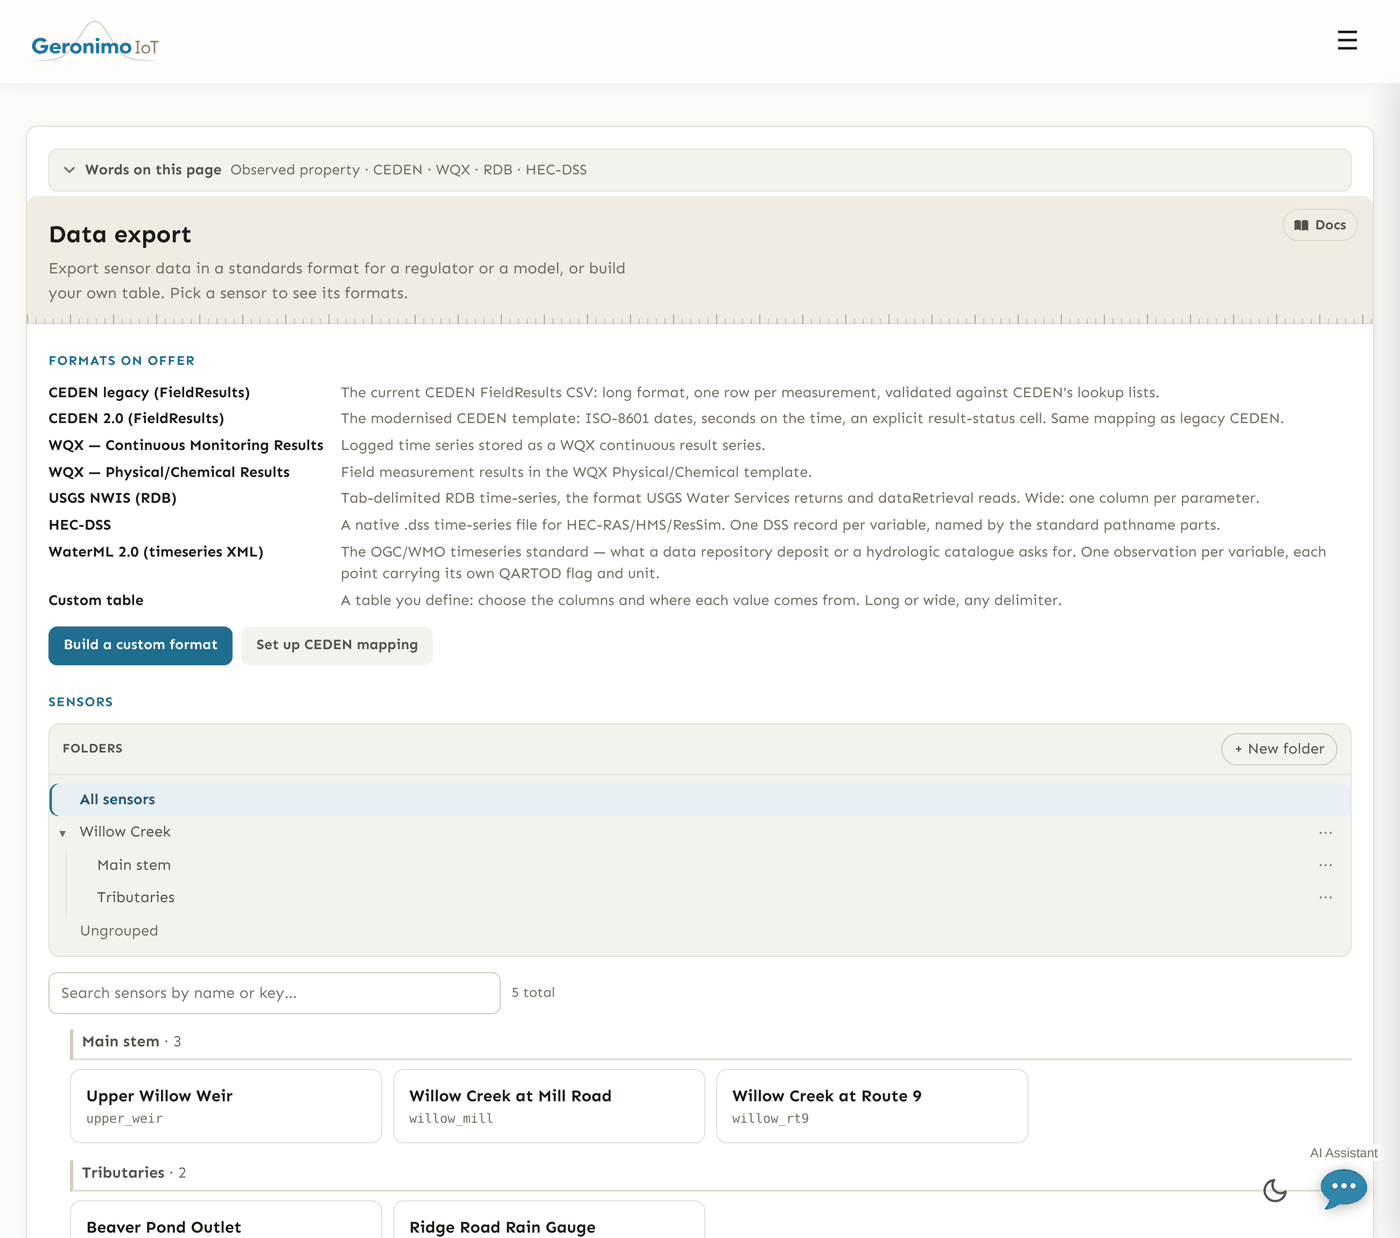Click Build a custom format
The image size is (1400, 1238).
point(140,646)
